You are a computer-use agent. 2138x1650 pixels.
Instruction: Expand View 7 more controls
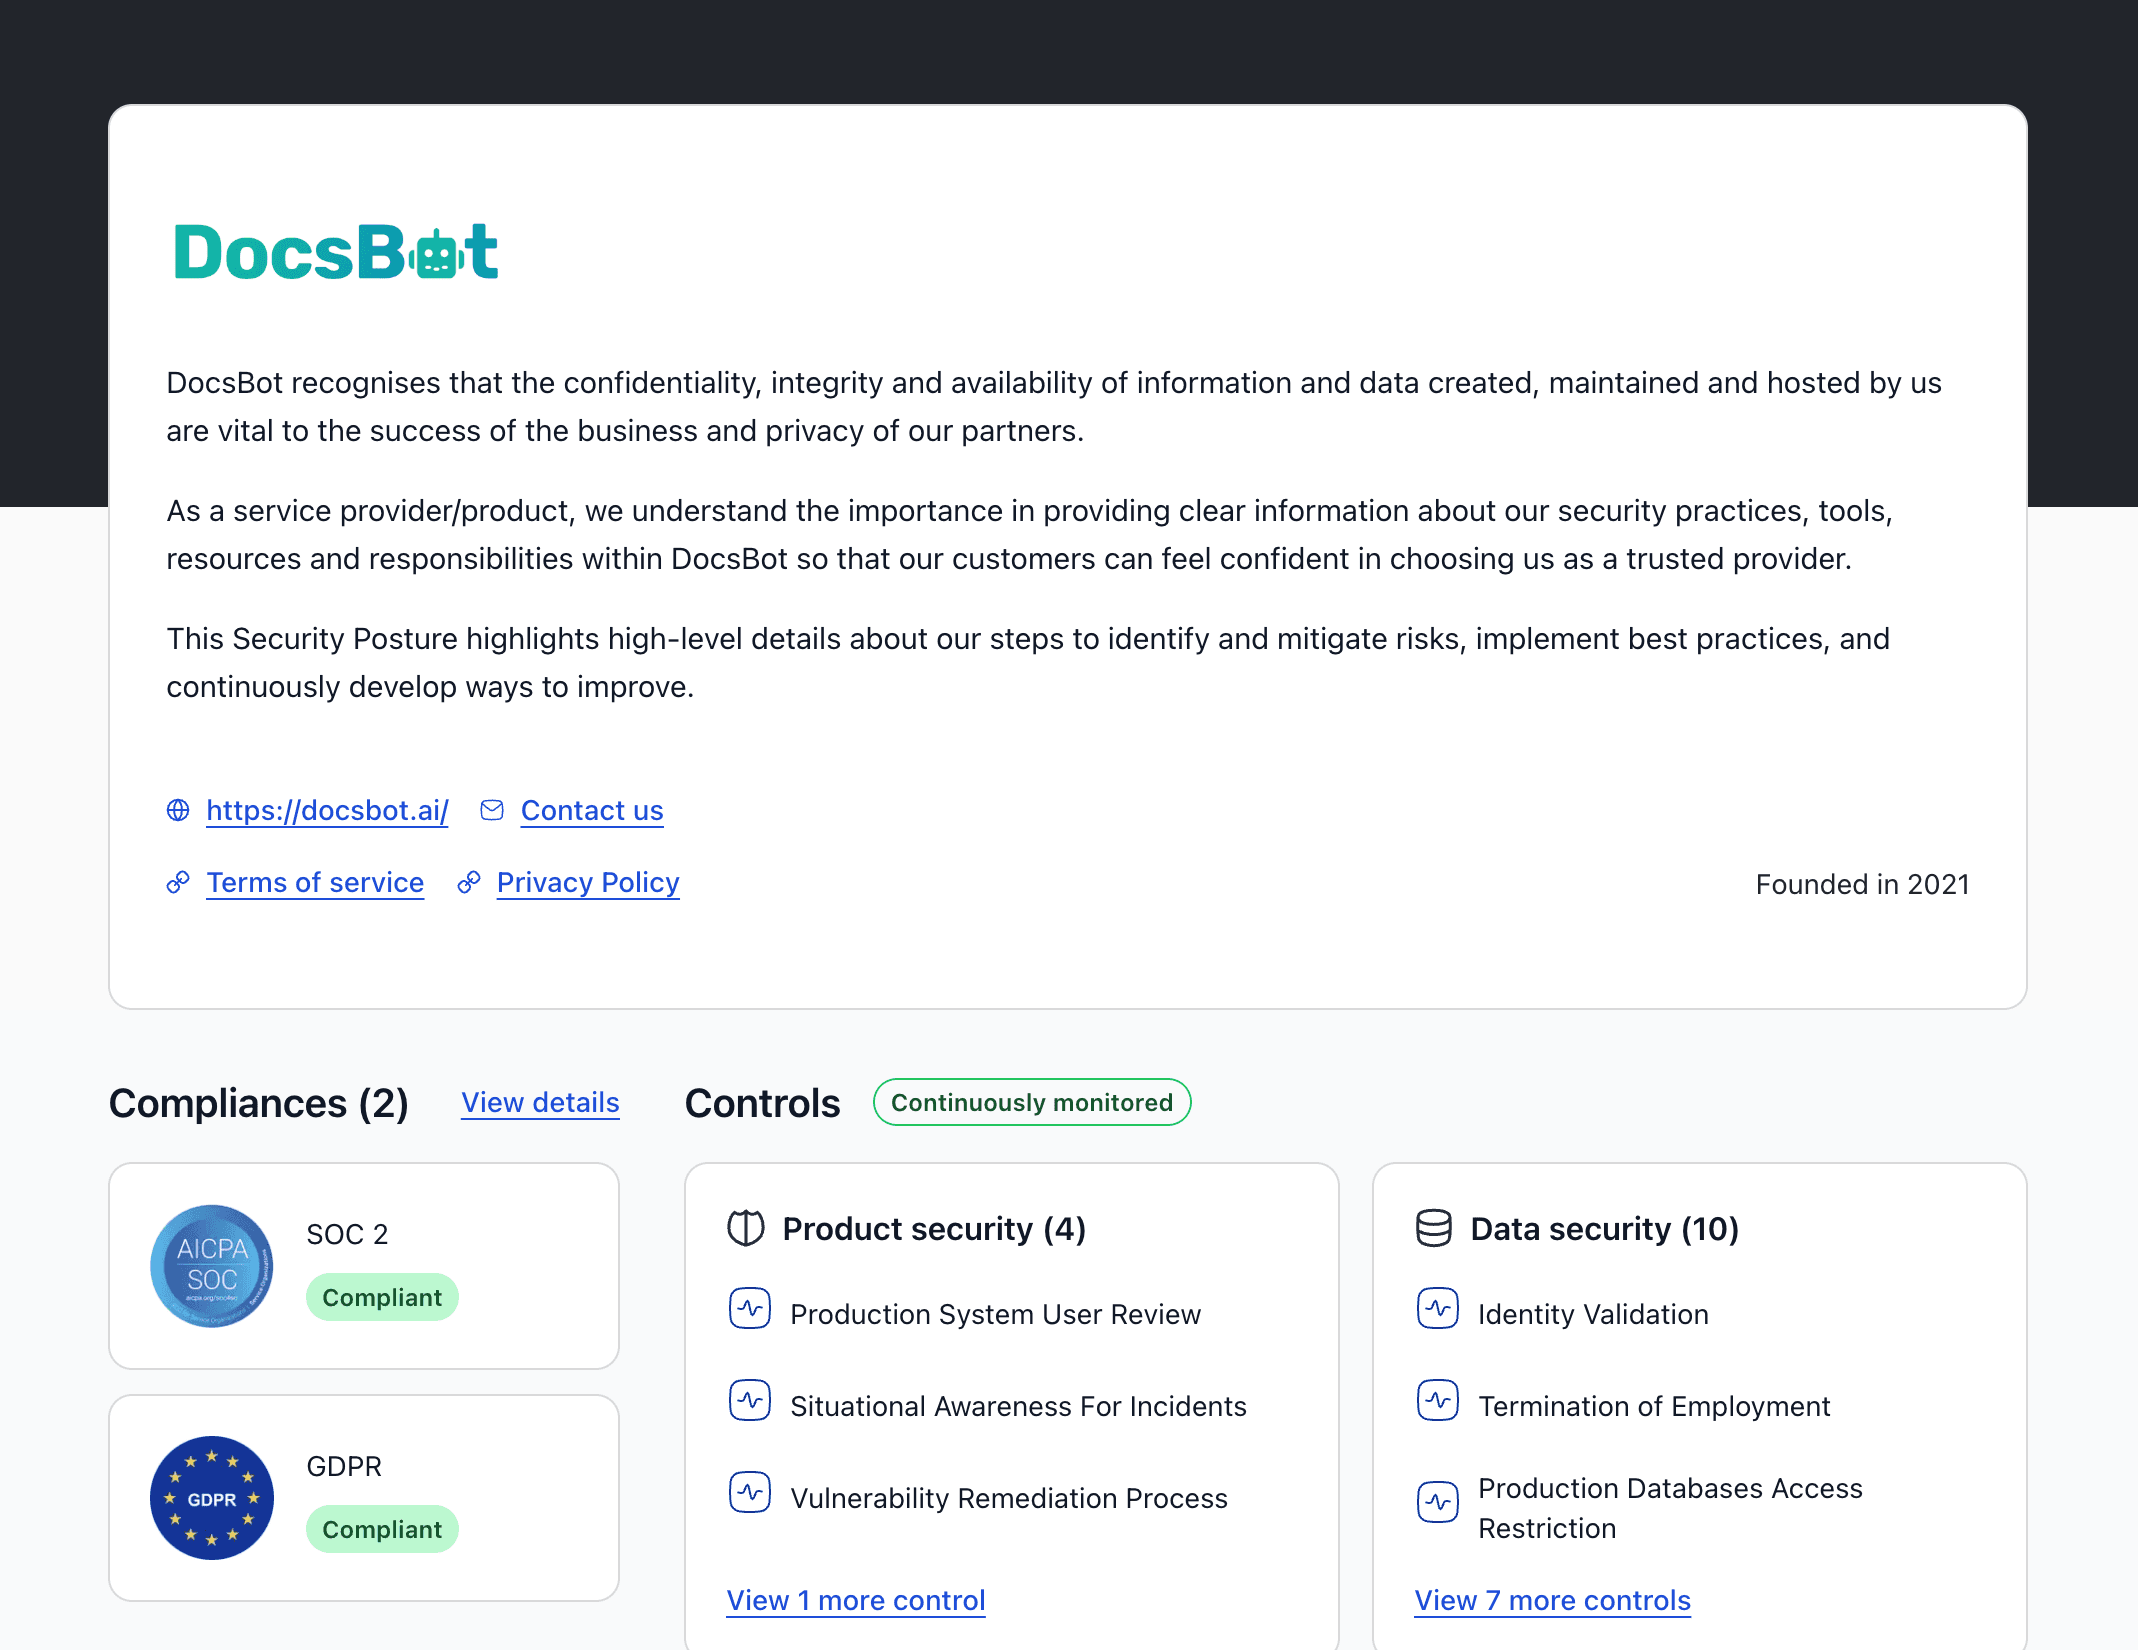point(1552,1600)
